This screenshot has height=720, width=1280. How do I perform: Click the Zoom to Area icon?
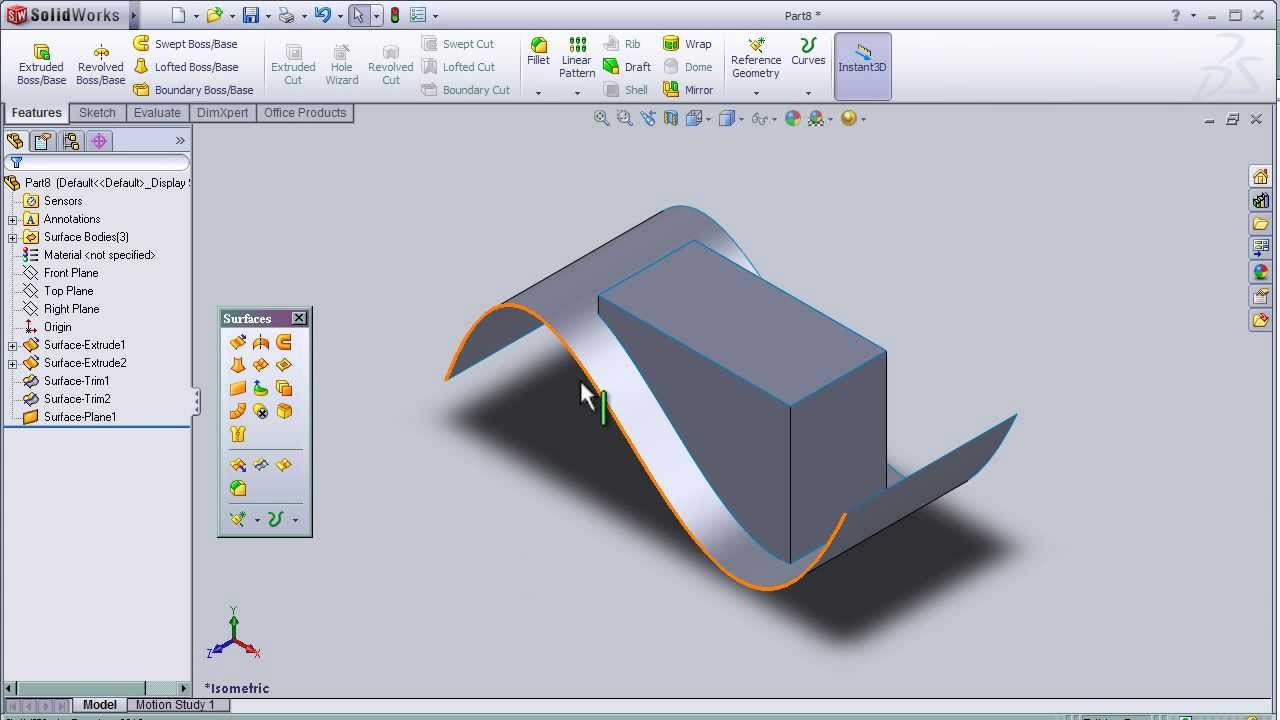coord(624,118)
